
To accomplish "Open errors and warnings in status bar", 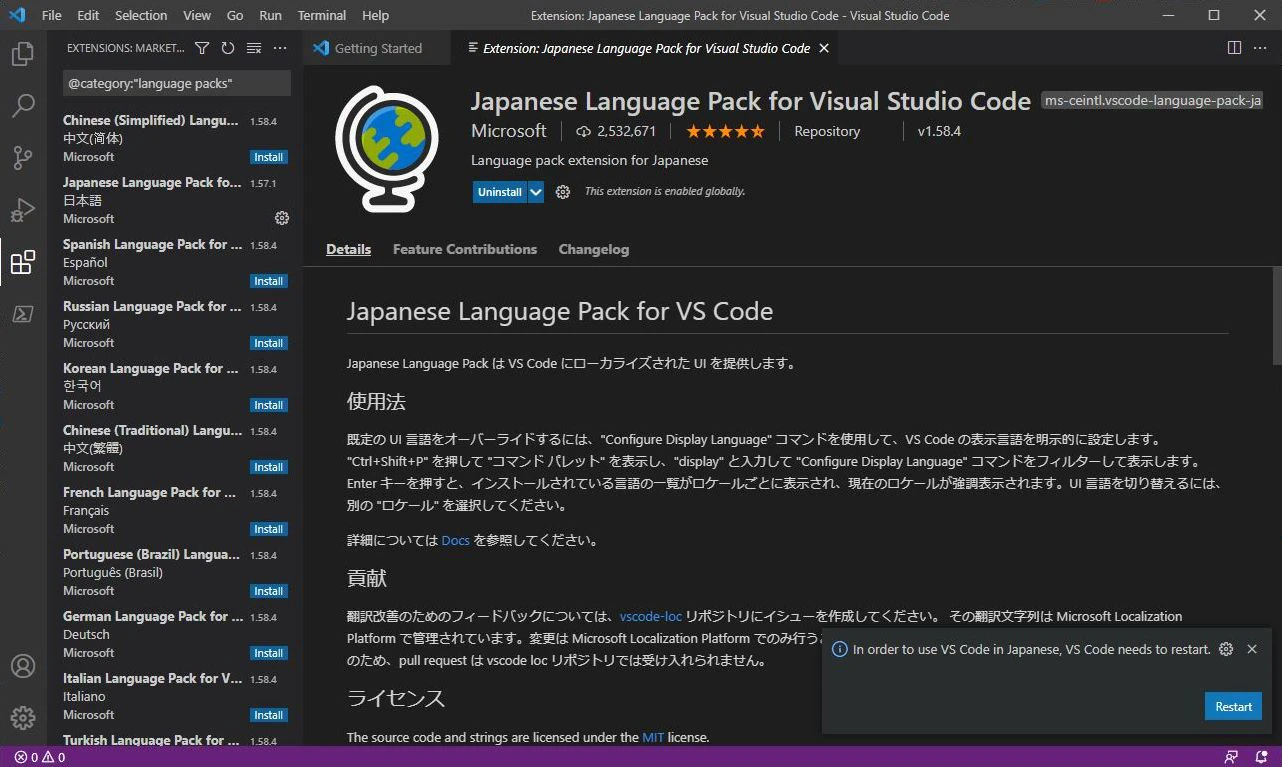I will (x=40, y=757).
